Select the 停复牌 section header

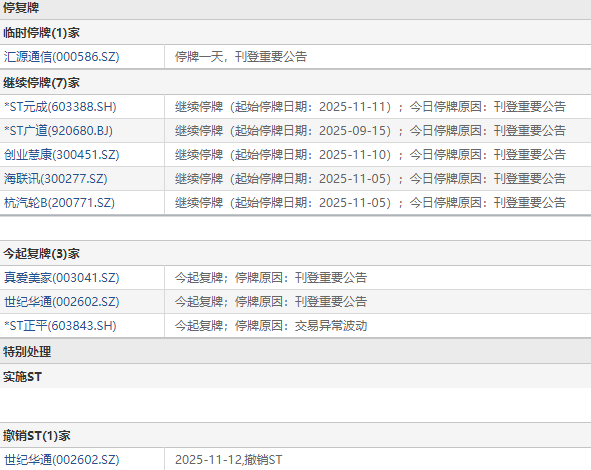pyautogui.click(x=21, y=8)
